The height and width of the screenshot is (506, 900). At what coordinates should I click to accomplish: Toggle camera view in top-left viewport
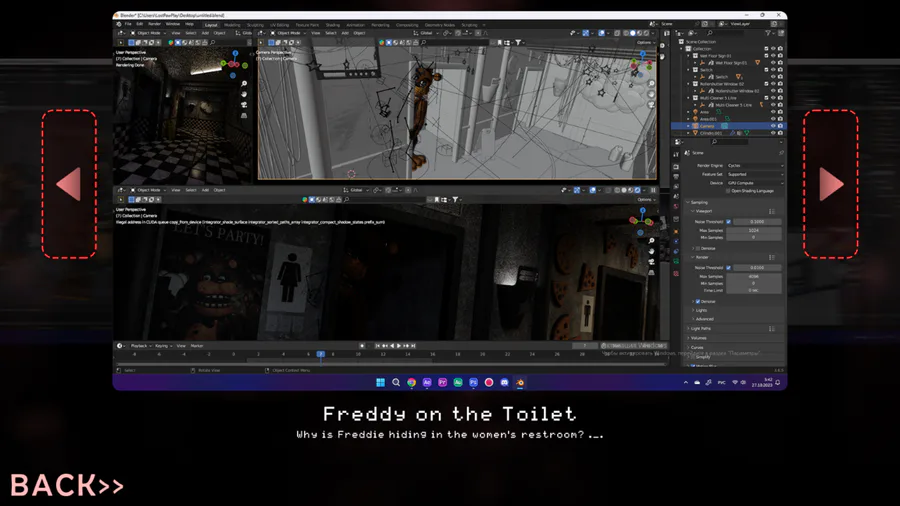244,104
